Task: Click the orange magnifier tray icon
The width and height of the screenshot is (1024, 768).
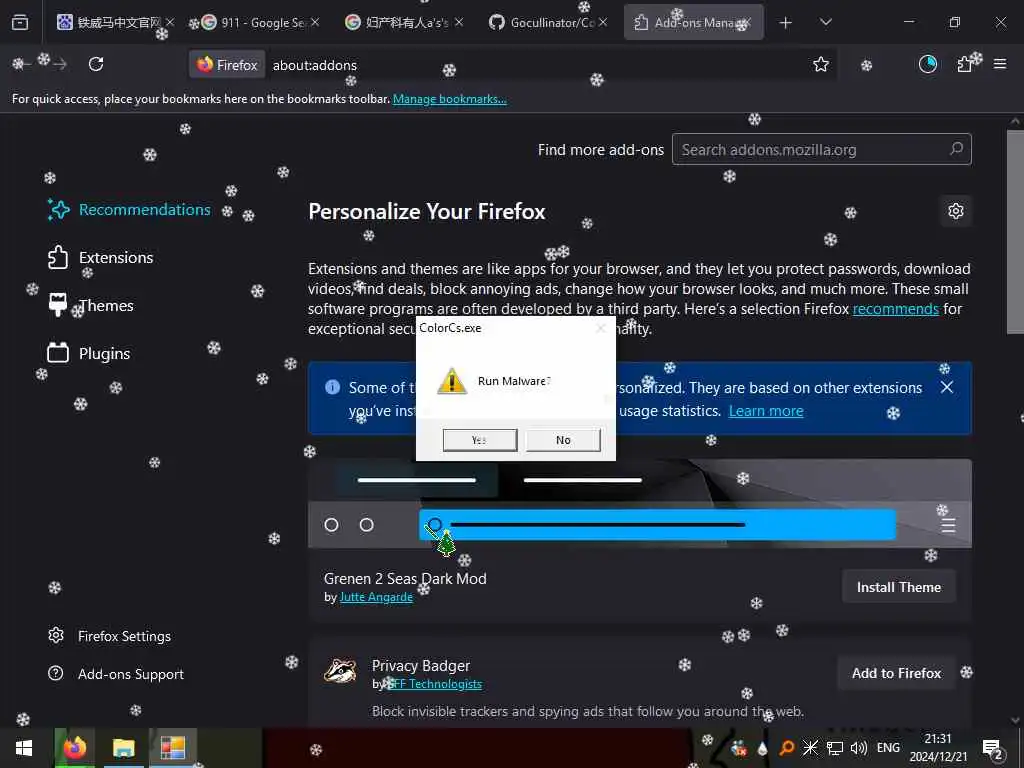Action: click(x=786, y=748)
